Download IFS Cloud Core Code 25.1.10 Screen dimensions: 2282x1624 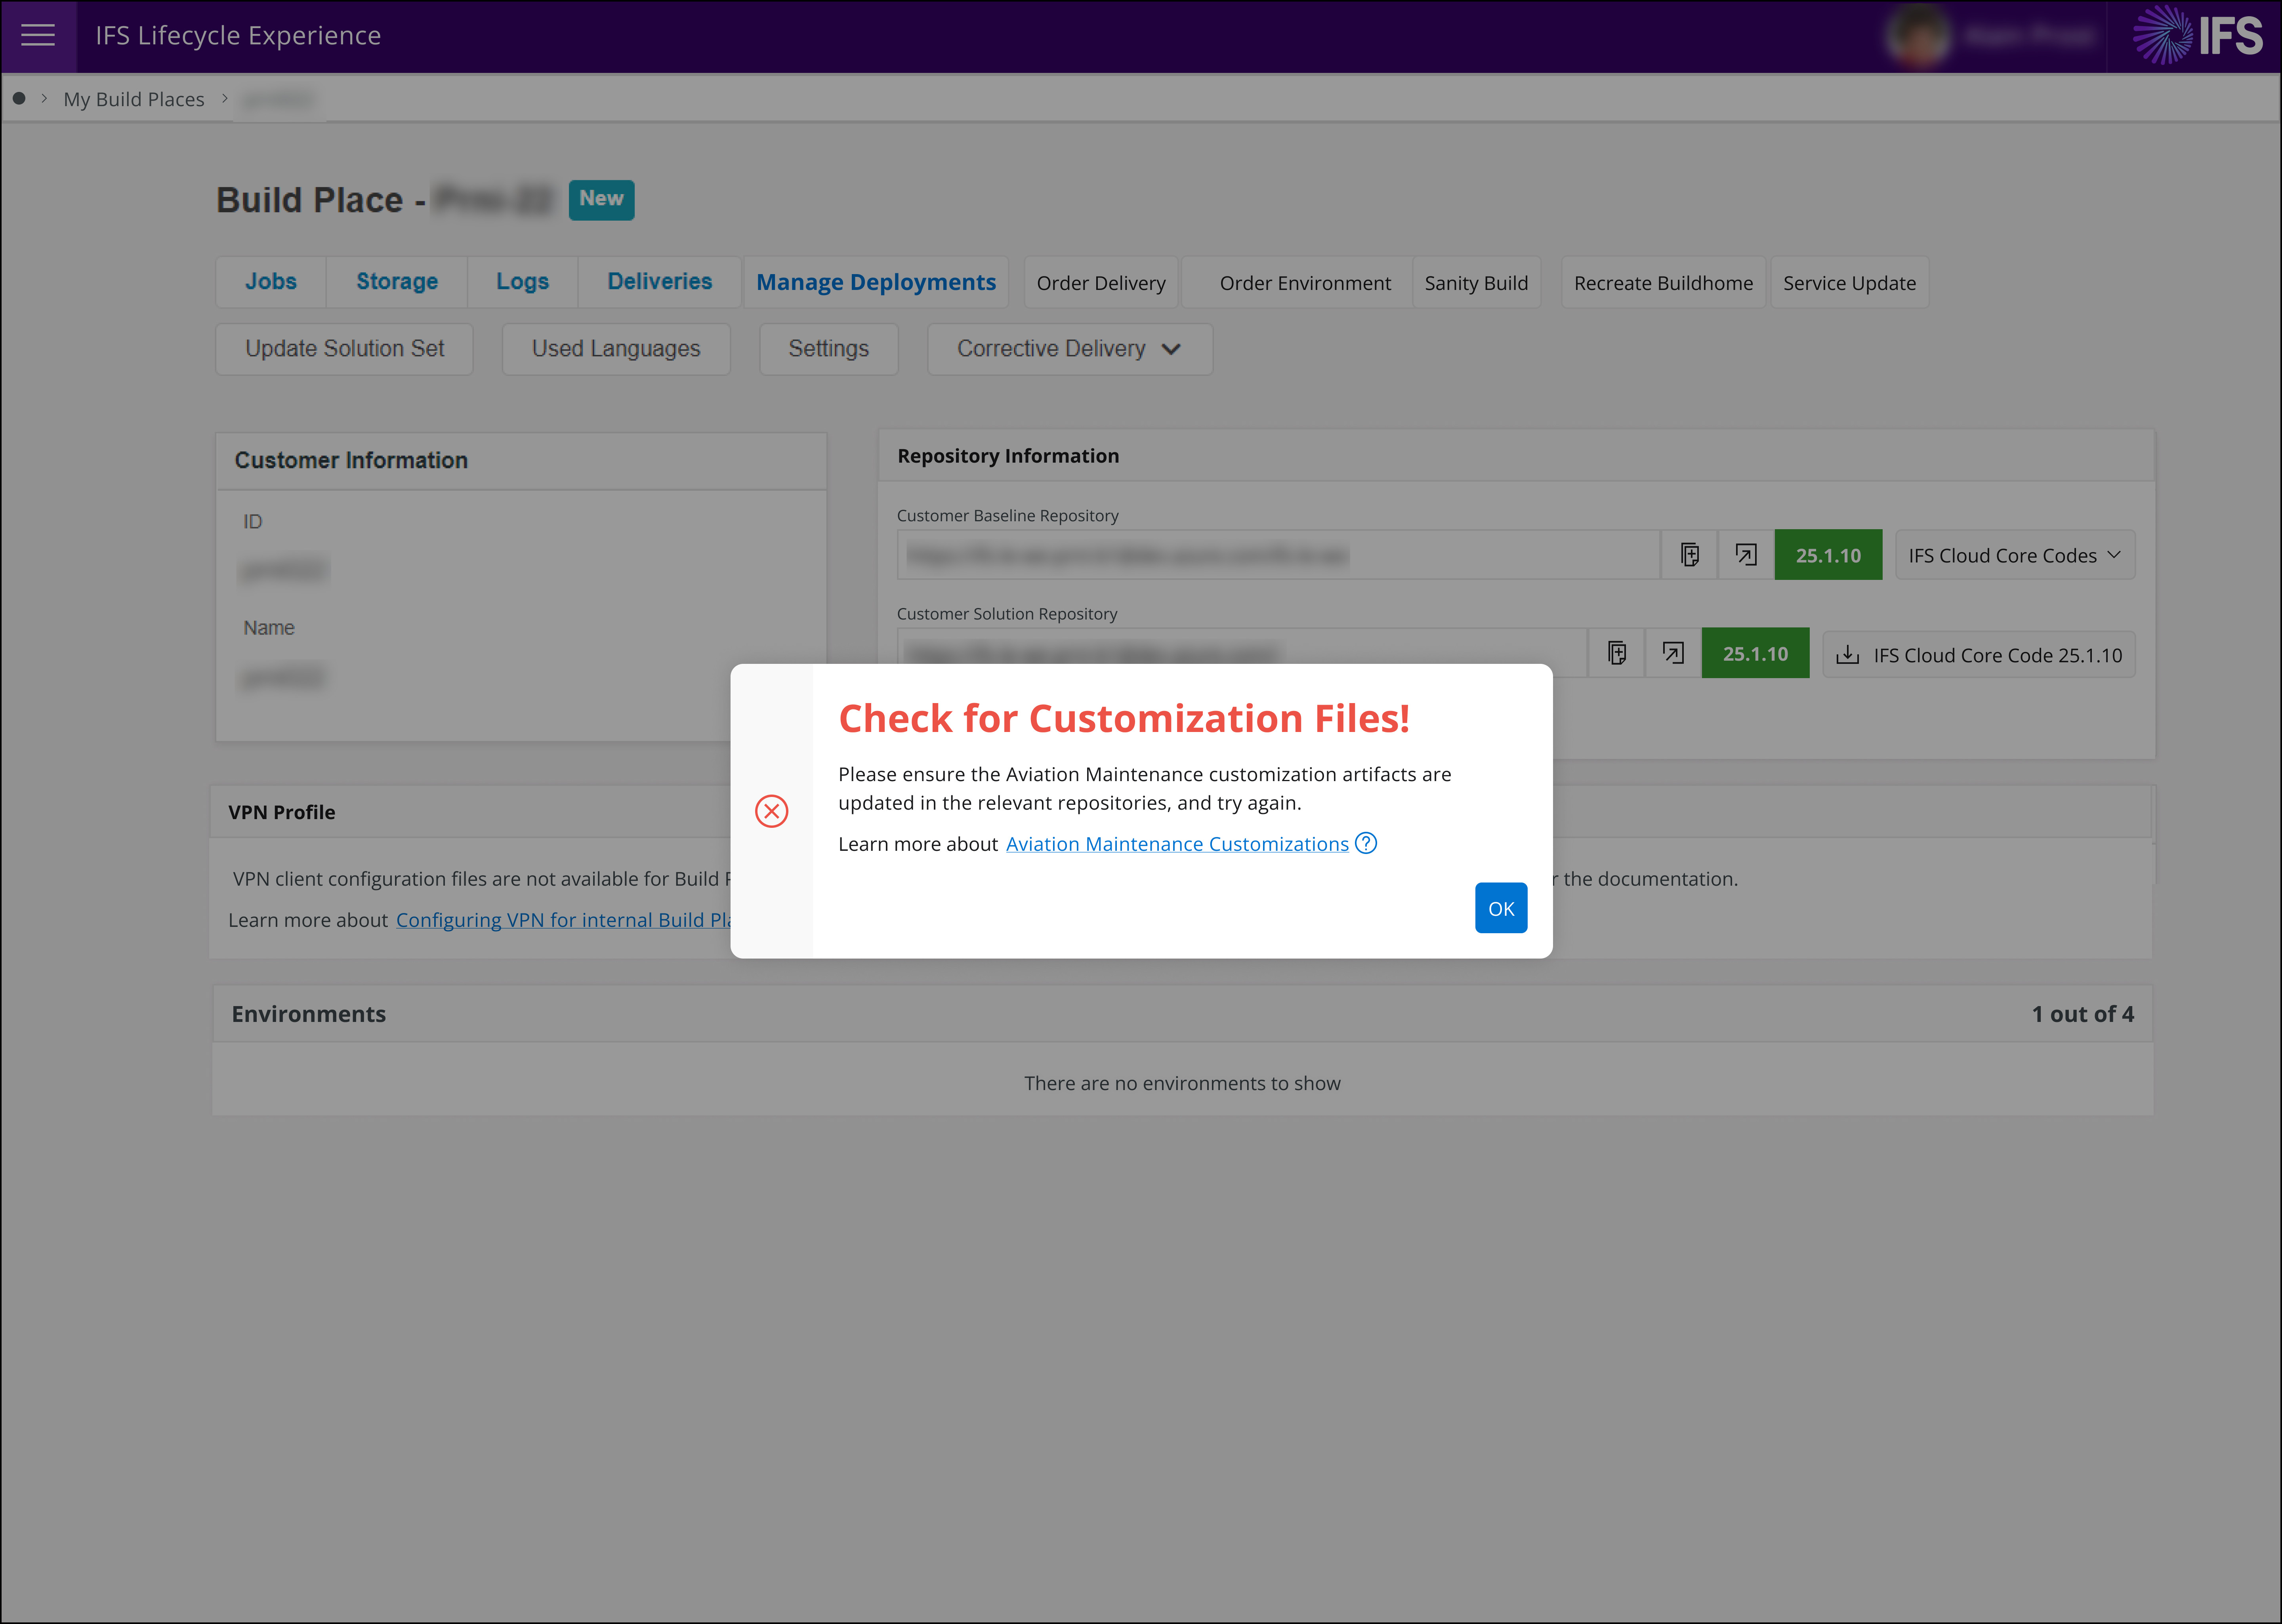pos(1978,655)
